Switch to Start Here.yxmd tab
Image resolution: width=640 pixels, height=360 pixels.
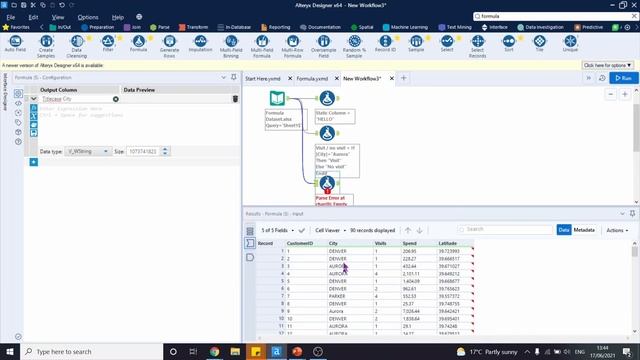(263, 78)
